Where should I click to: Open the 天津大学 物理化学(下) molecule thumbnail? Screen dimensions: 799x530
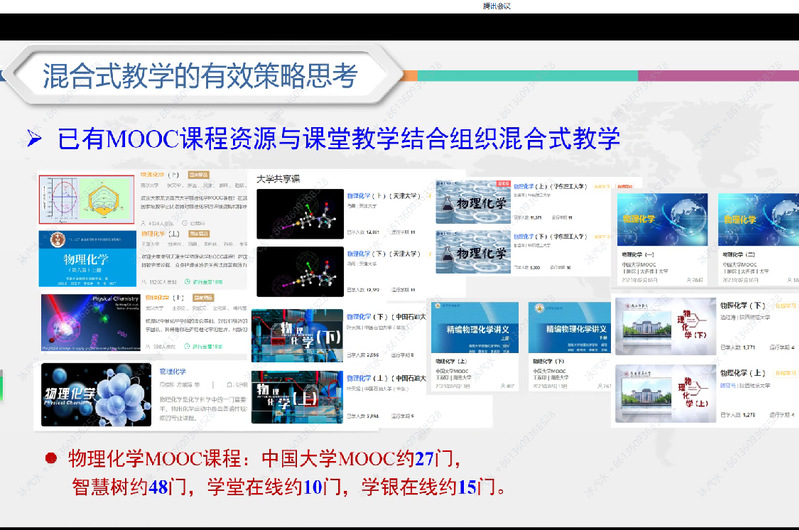pos(299,272)
